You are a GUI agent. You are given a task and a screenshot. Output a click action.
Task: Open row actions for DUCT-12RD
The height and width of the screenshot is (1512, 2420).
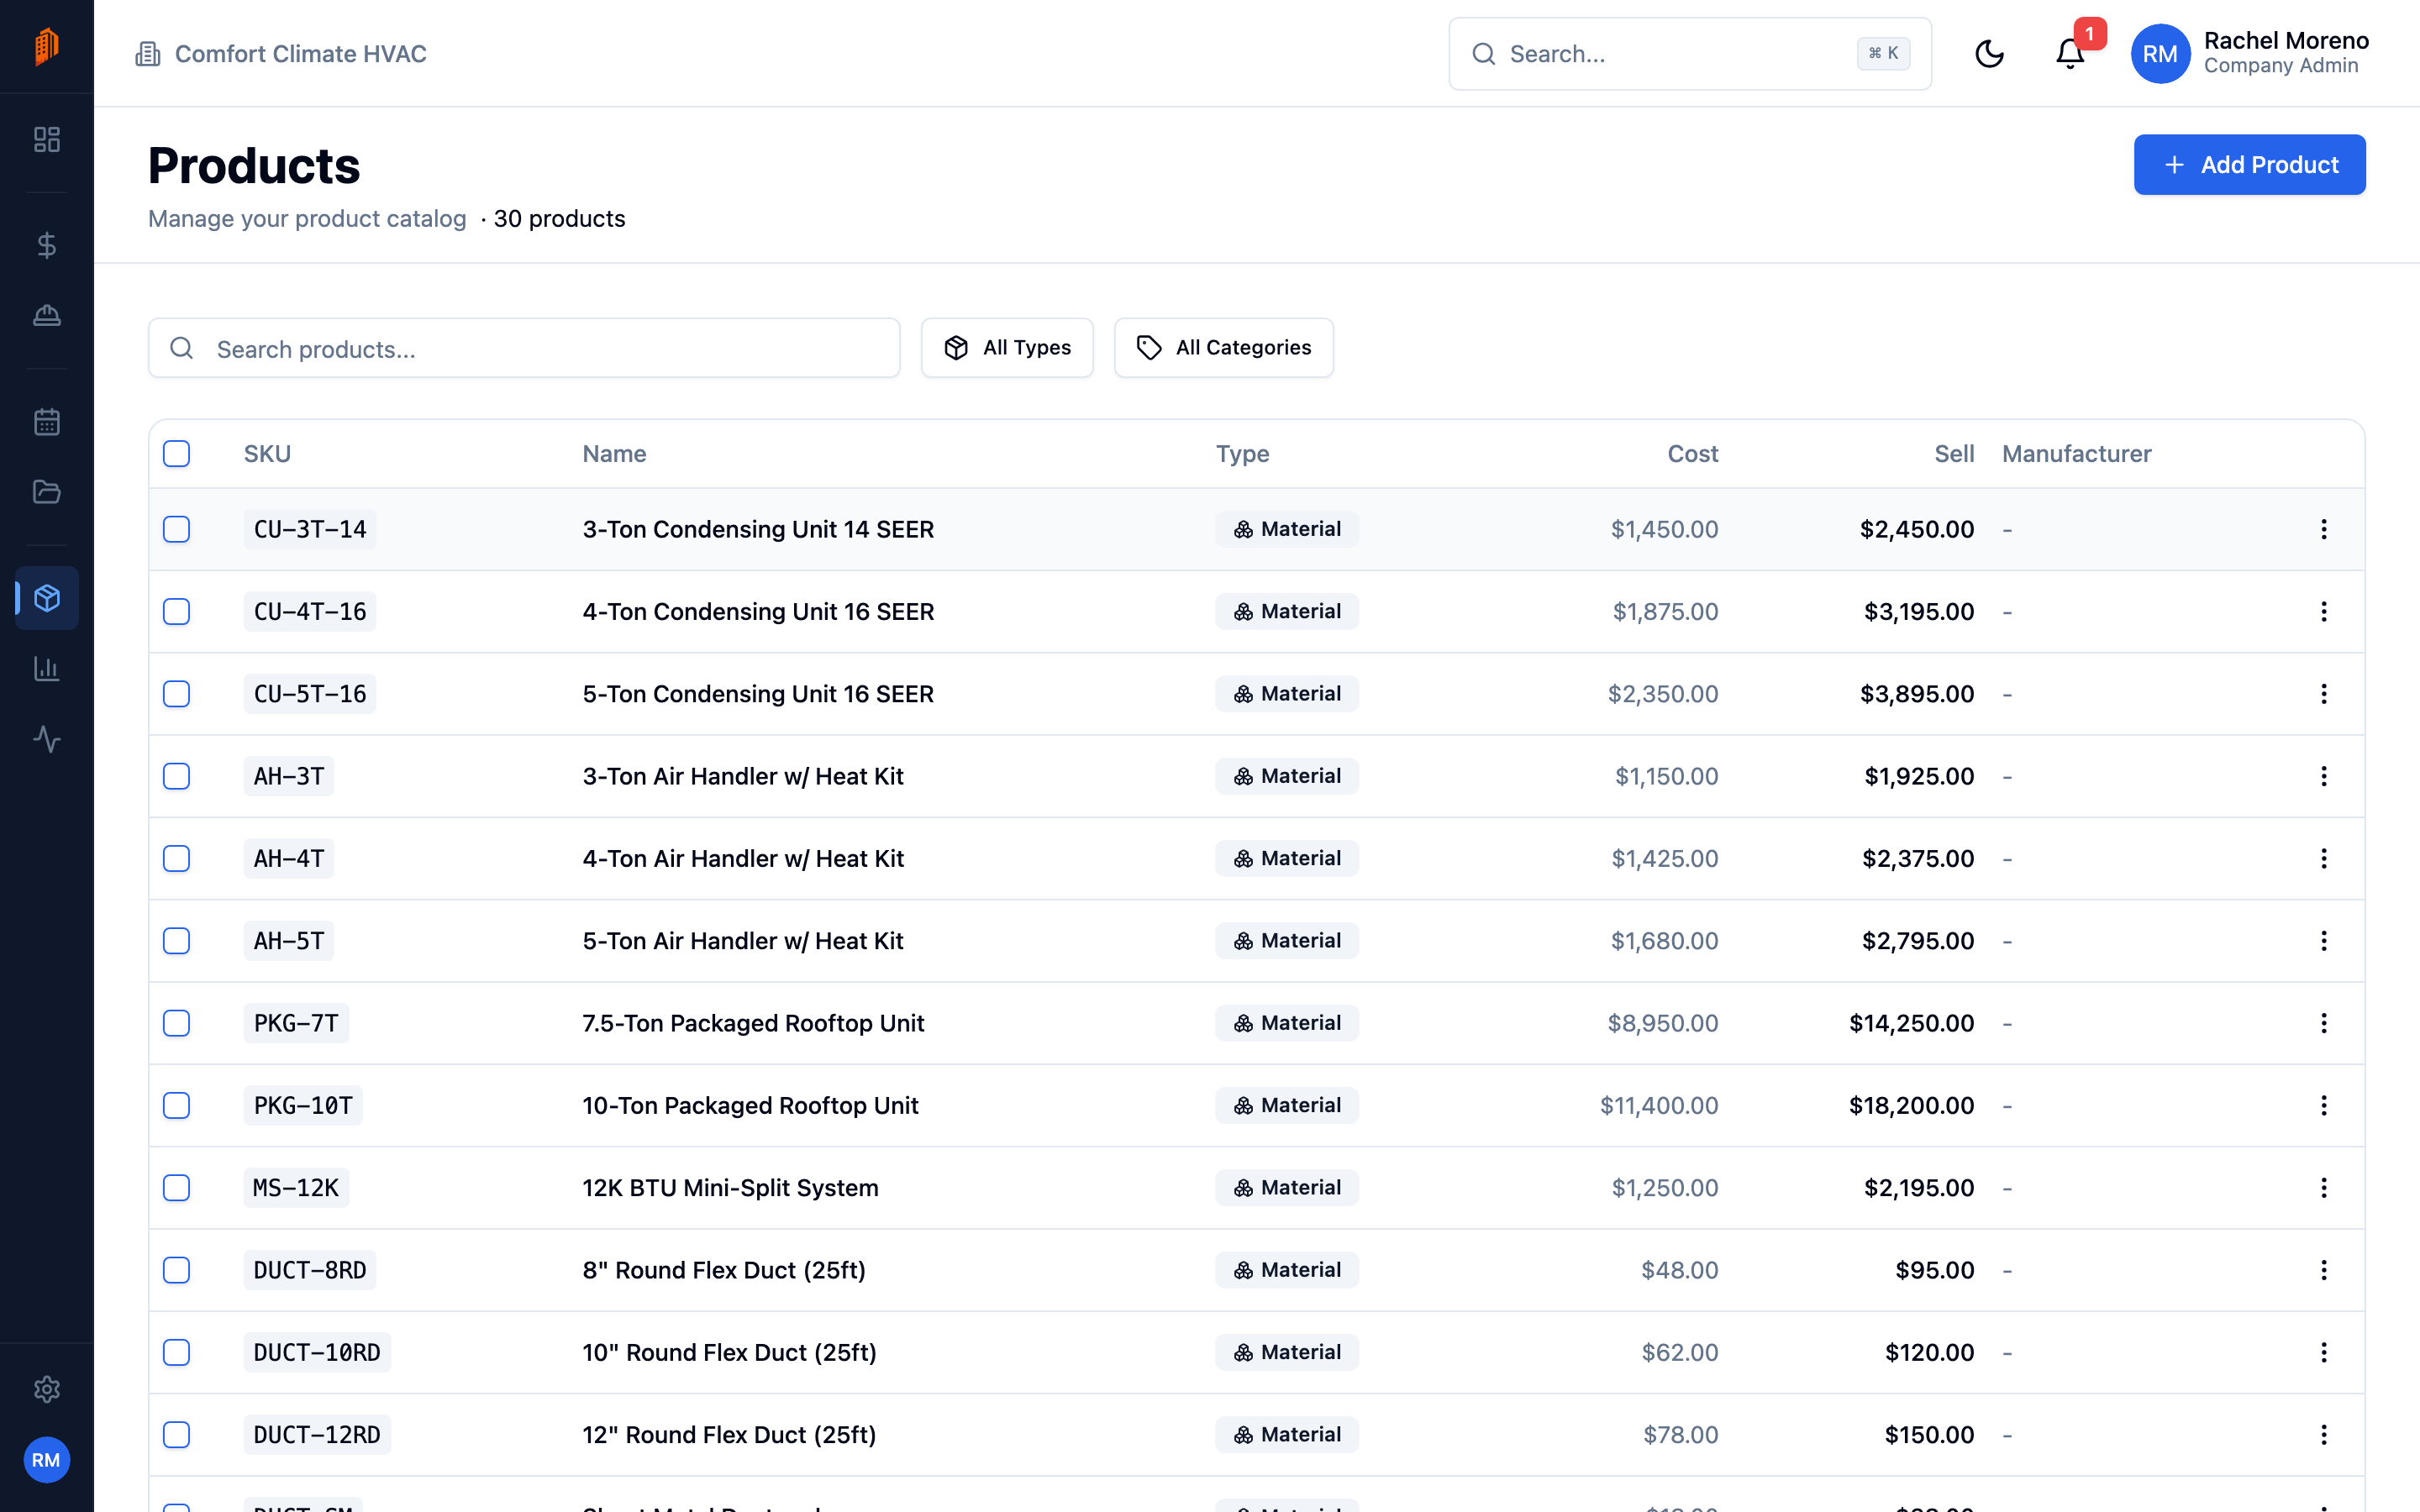2323,1435
